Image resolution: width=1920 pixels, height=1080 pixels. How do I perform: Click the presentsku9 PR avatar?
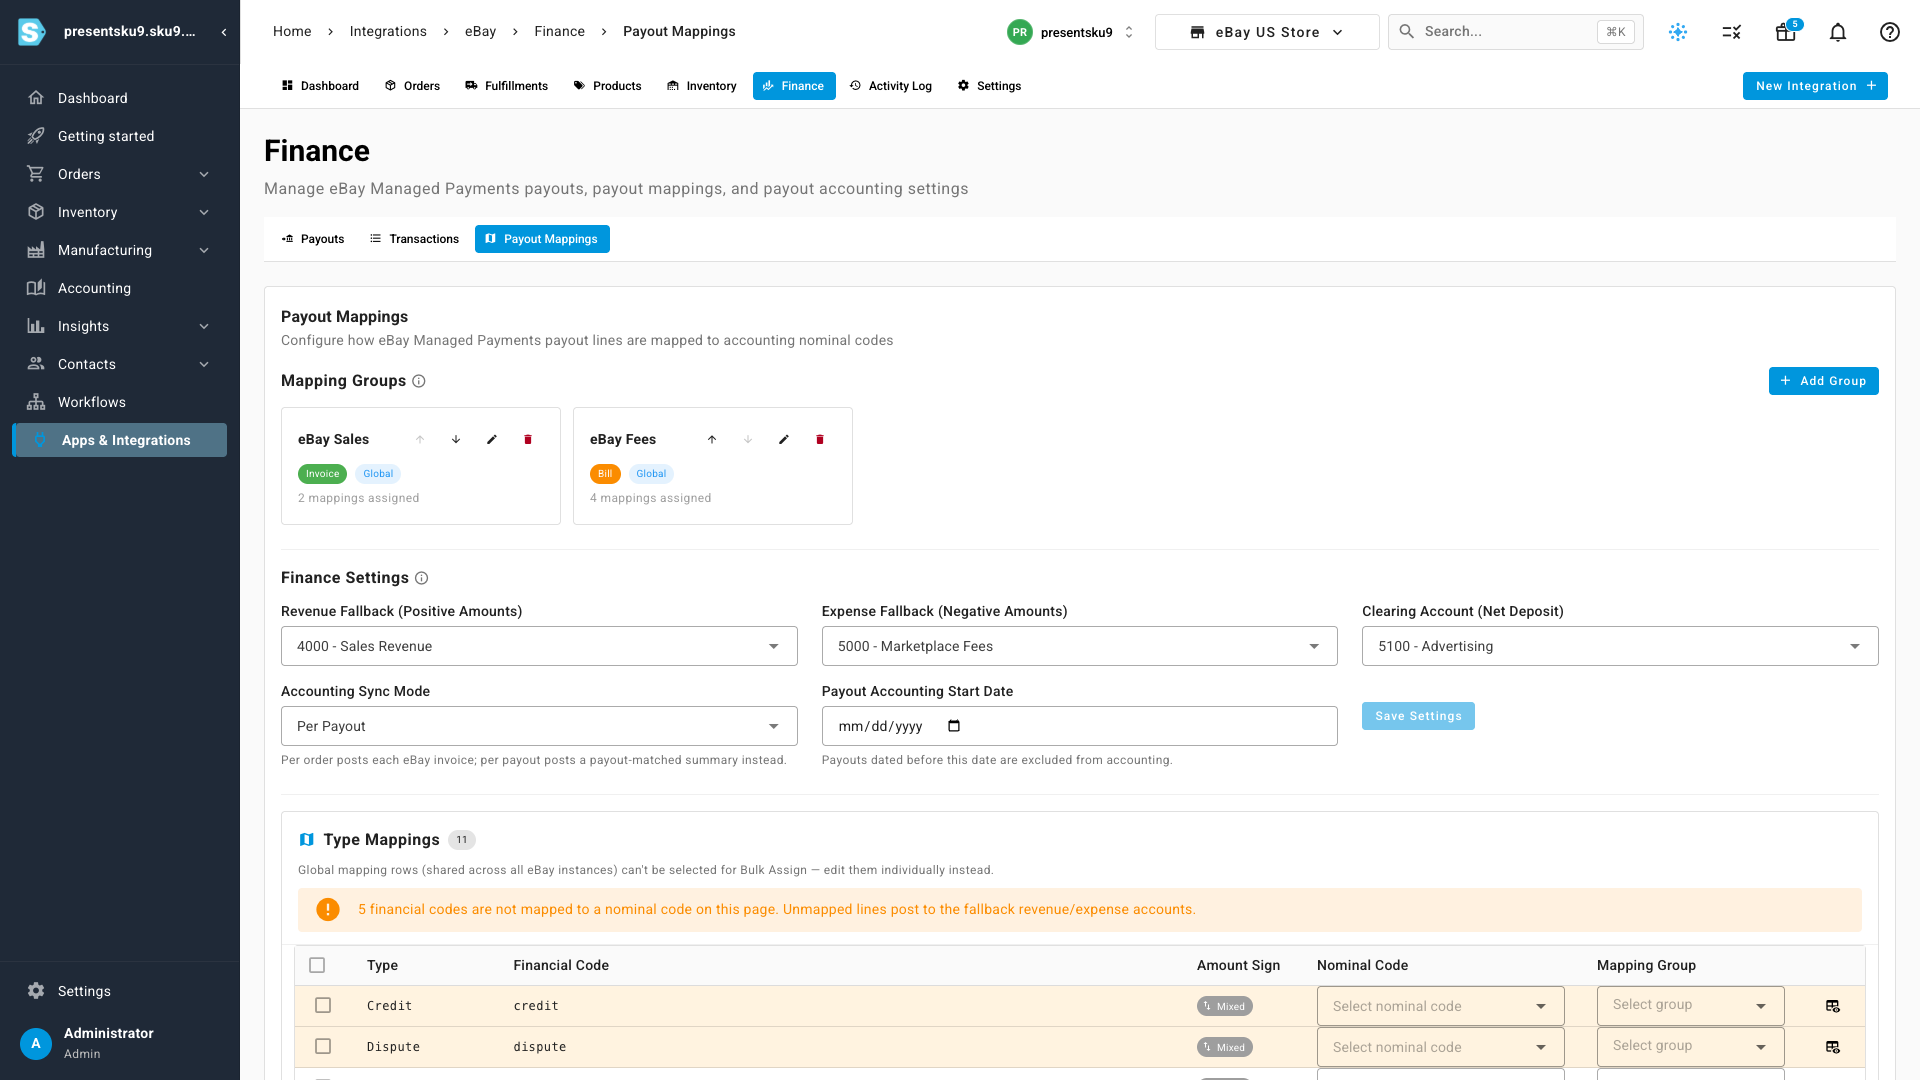(x=1020, y=32)
